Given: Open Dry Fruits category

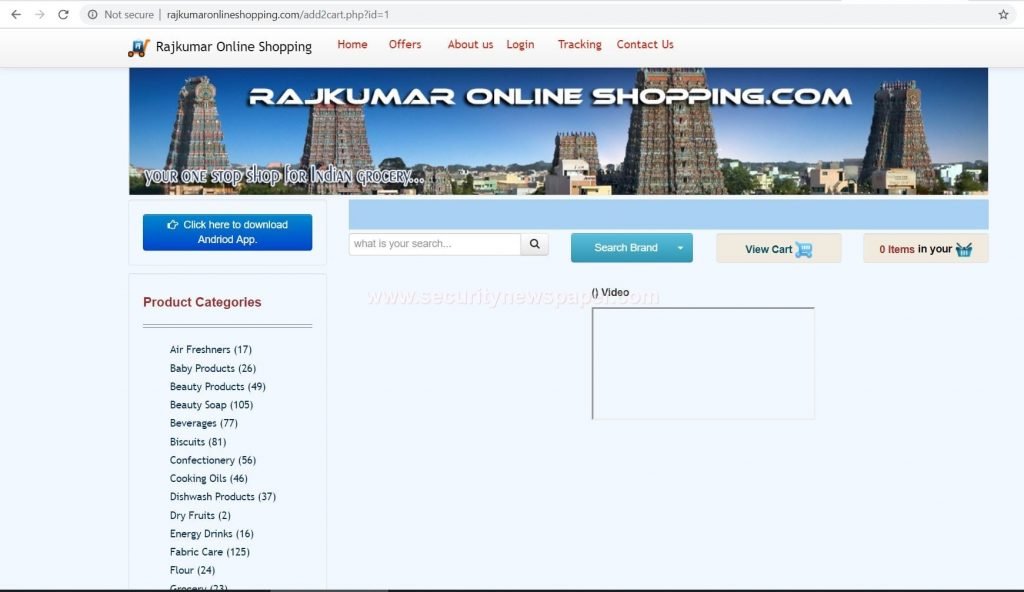Looking at the screenshot, I should (x=200, y=515).
